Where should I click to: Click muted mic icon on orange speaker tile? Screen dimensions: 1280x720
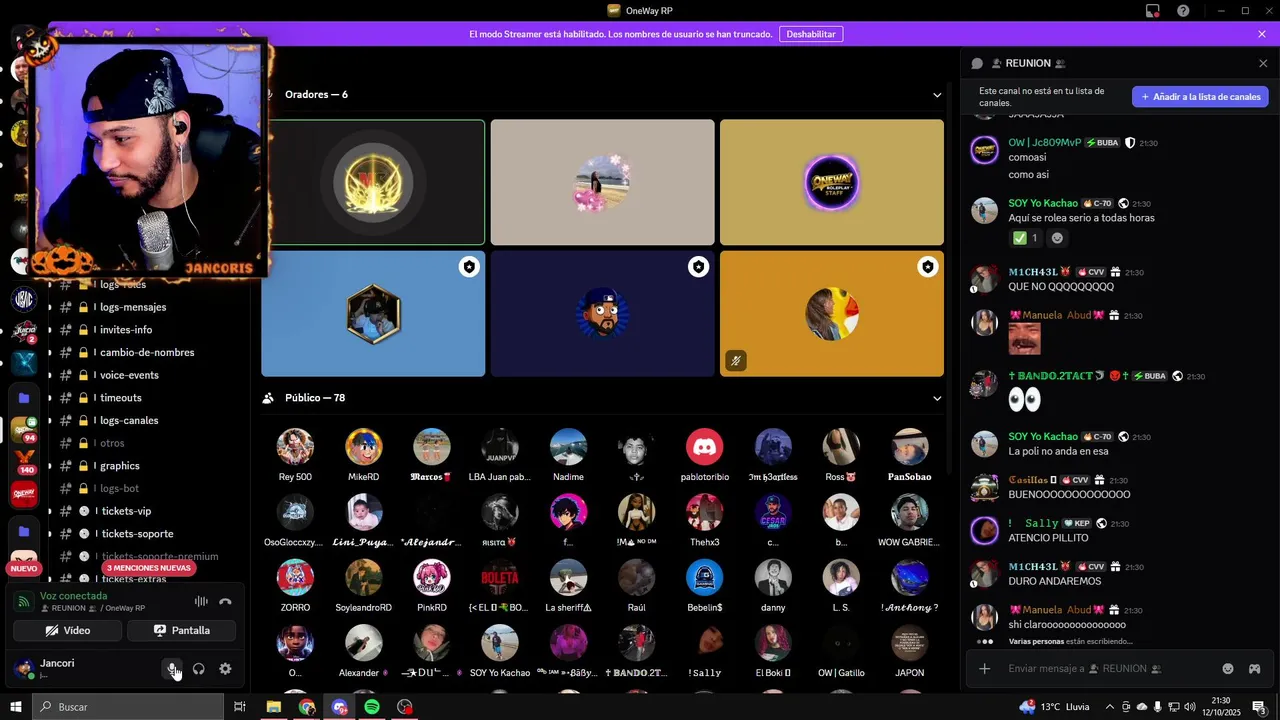click(736, 361)
